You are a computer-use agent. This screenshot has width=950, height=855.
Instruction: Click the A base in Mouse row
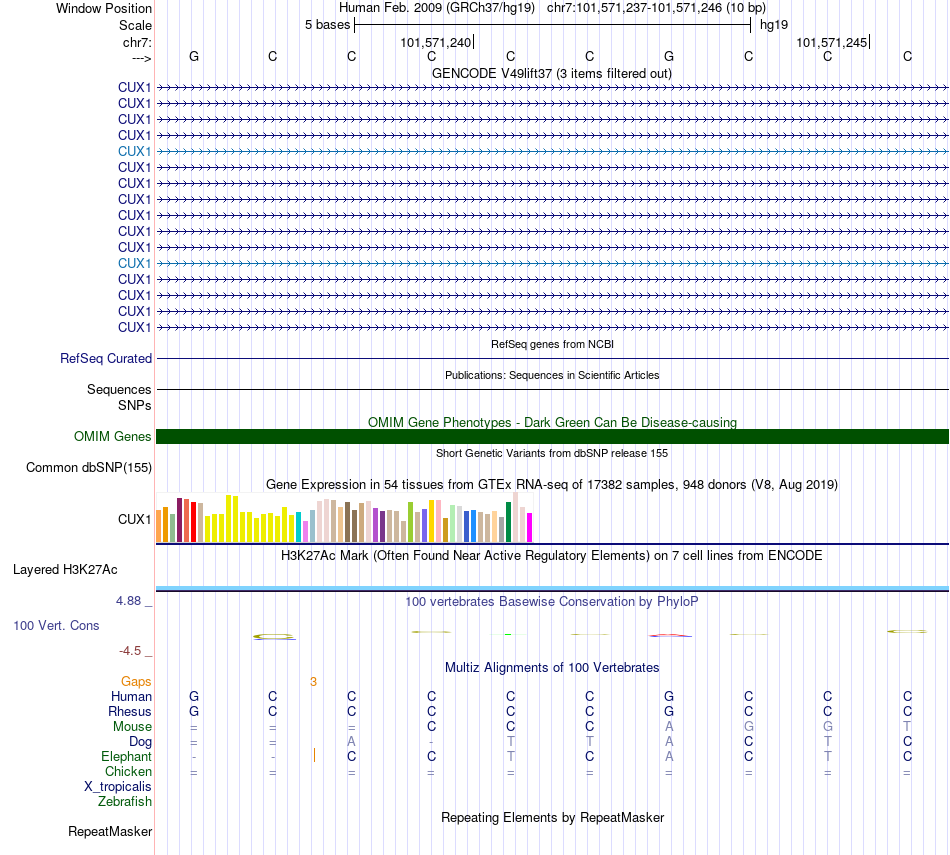click(669, 727)
